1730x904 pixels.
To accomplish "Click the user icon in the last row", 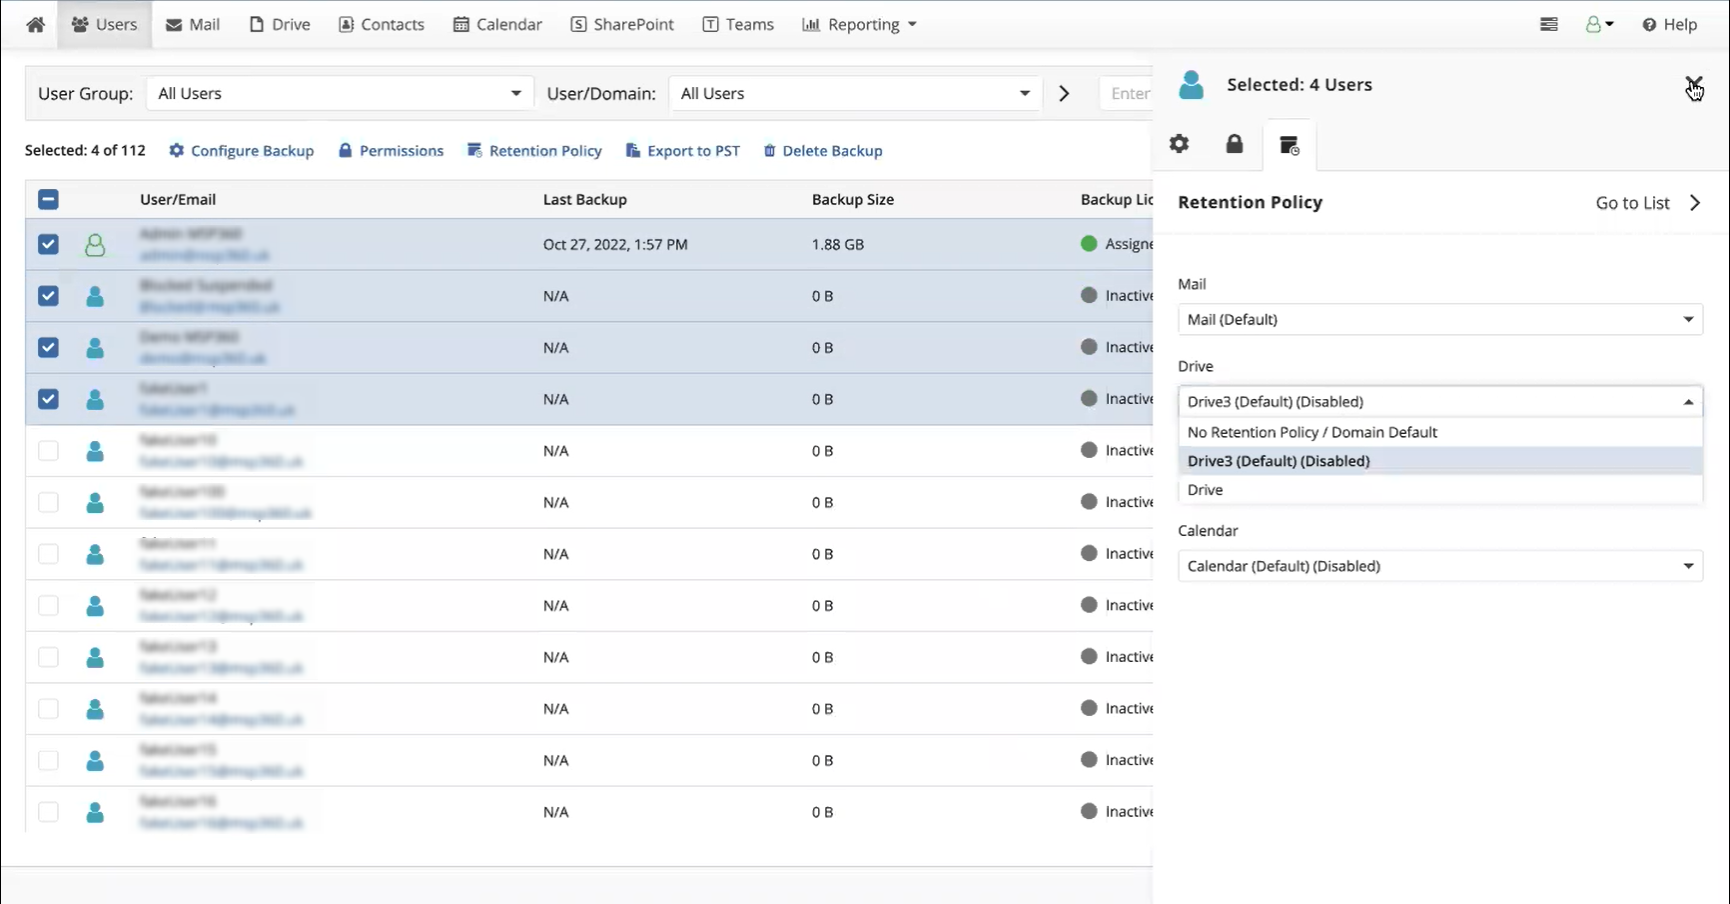I will pyautogui.click(x=95, y=812).
